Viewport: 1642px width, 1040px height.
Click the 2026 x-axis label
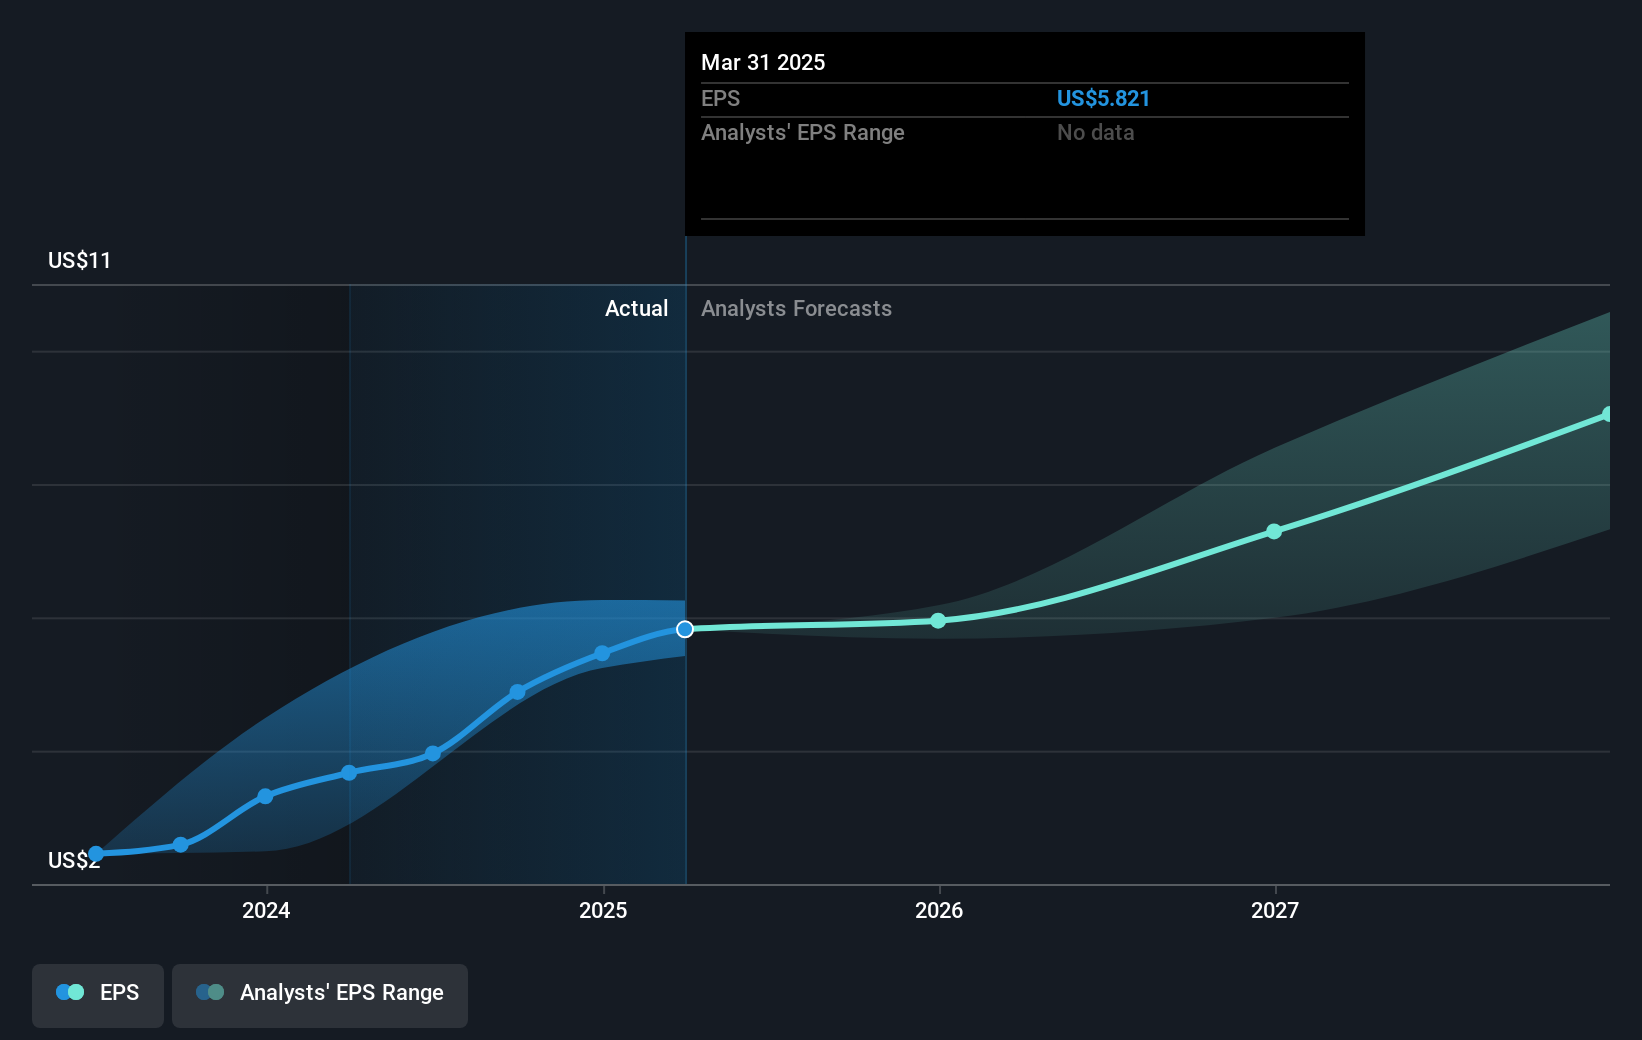(x=939, y=910)
